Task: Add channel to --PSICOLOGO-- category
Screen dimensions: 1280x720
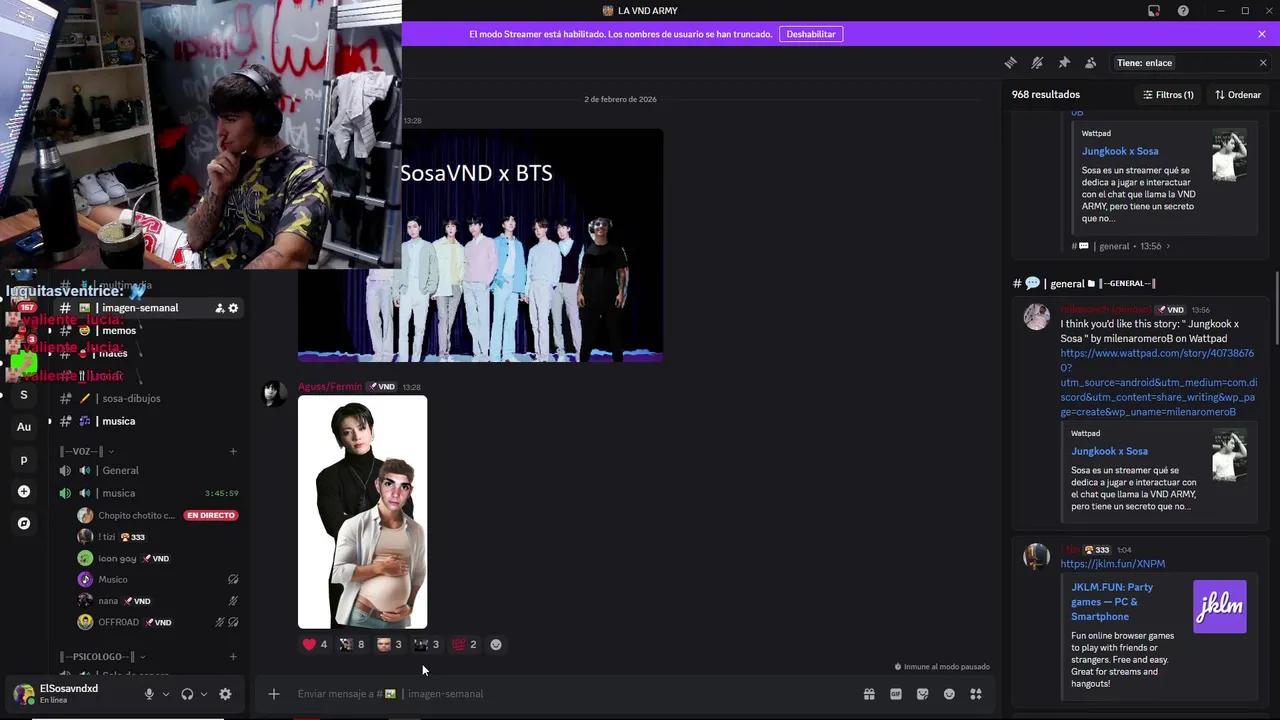Action: coord(233,657)
